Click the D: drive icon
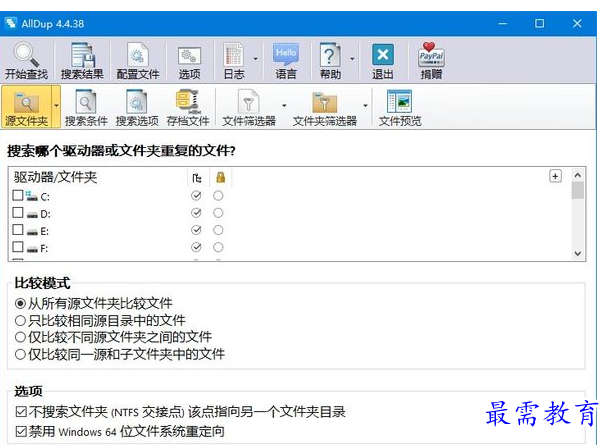607x445 pixels. pos(32,215)
